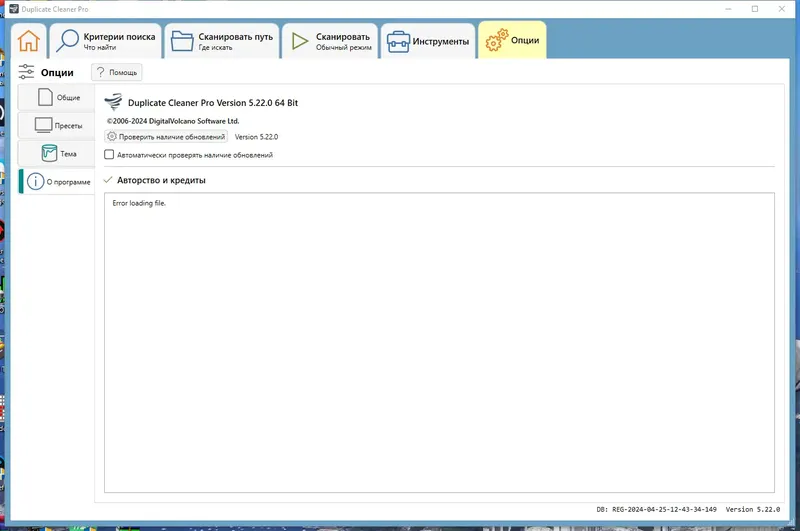Click the DB: REG-2024-04-25 status text
Viewport: 800px width, 531px height.
pyautogui.click(x=656, y=510)
